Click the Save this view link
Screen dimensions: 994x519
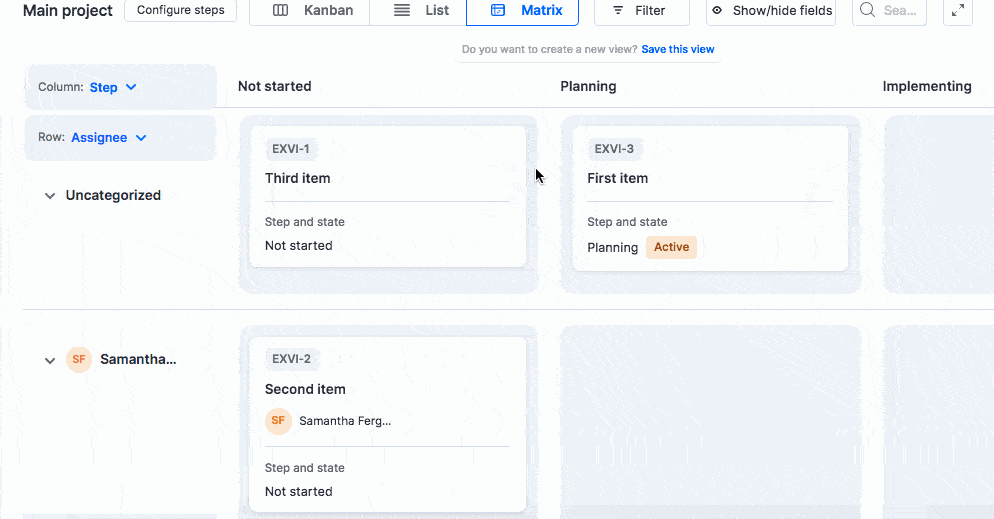(x=677, y=49)
